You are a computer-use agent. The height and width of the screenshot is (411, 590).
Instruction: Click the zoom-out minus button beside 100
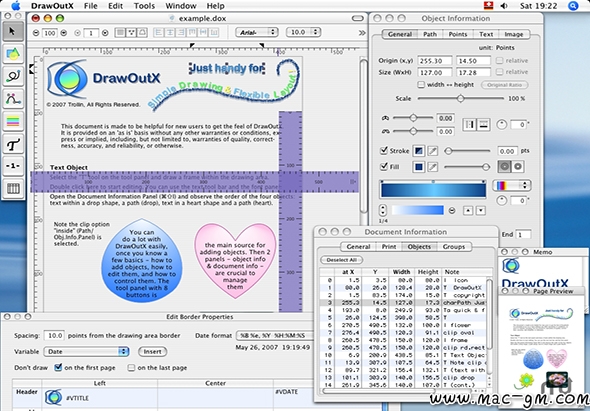(x=36, y=33)
